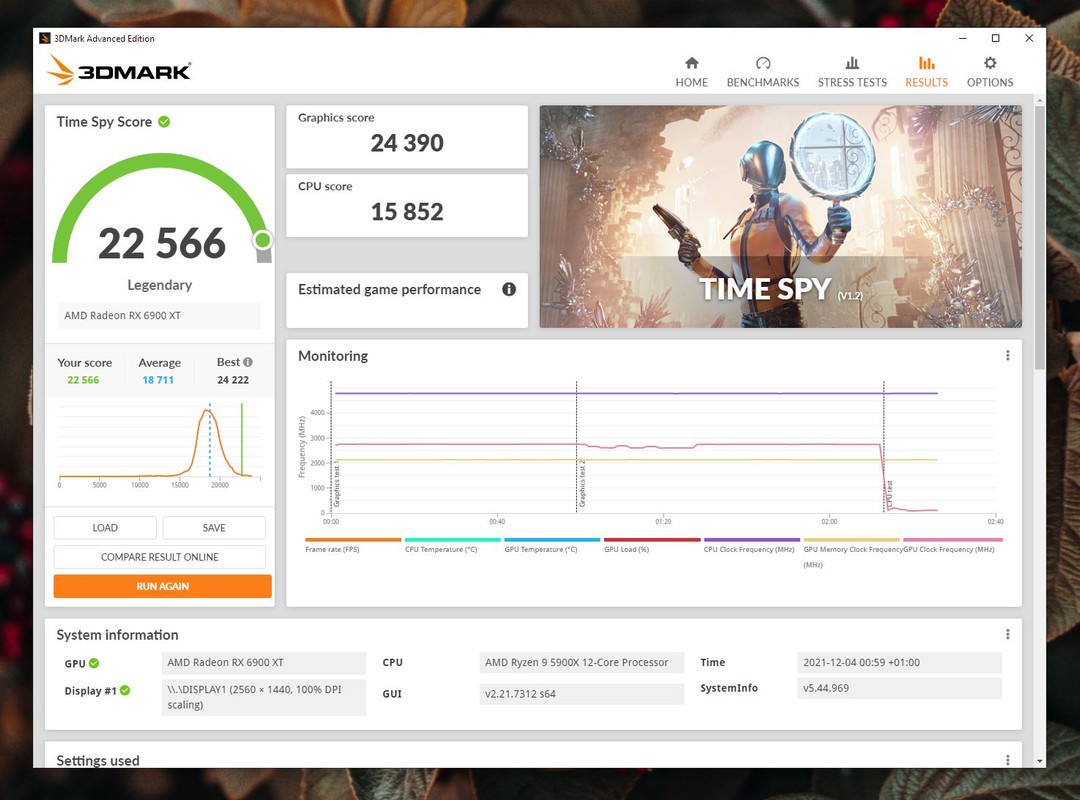This screenshot has width=1080, height=800.
Task: Click the green check next to Display #1
Action: (x=125, y=690)
